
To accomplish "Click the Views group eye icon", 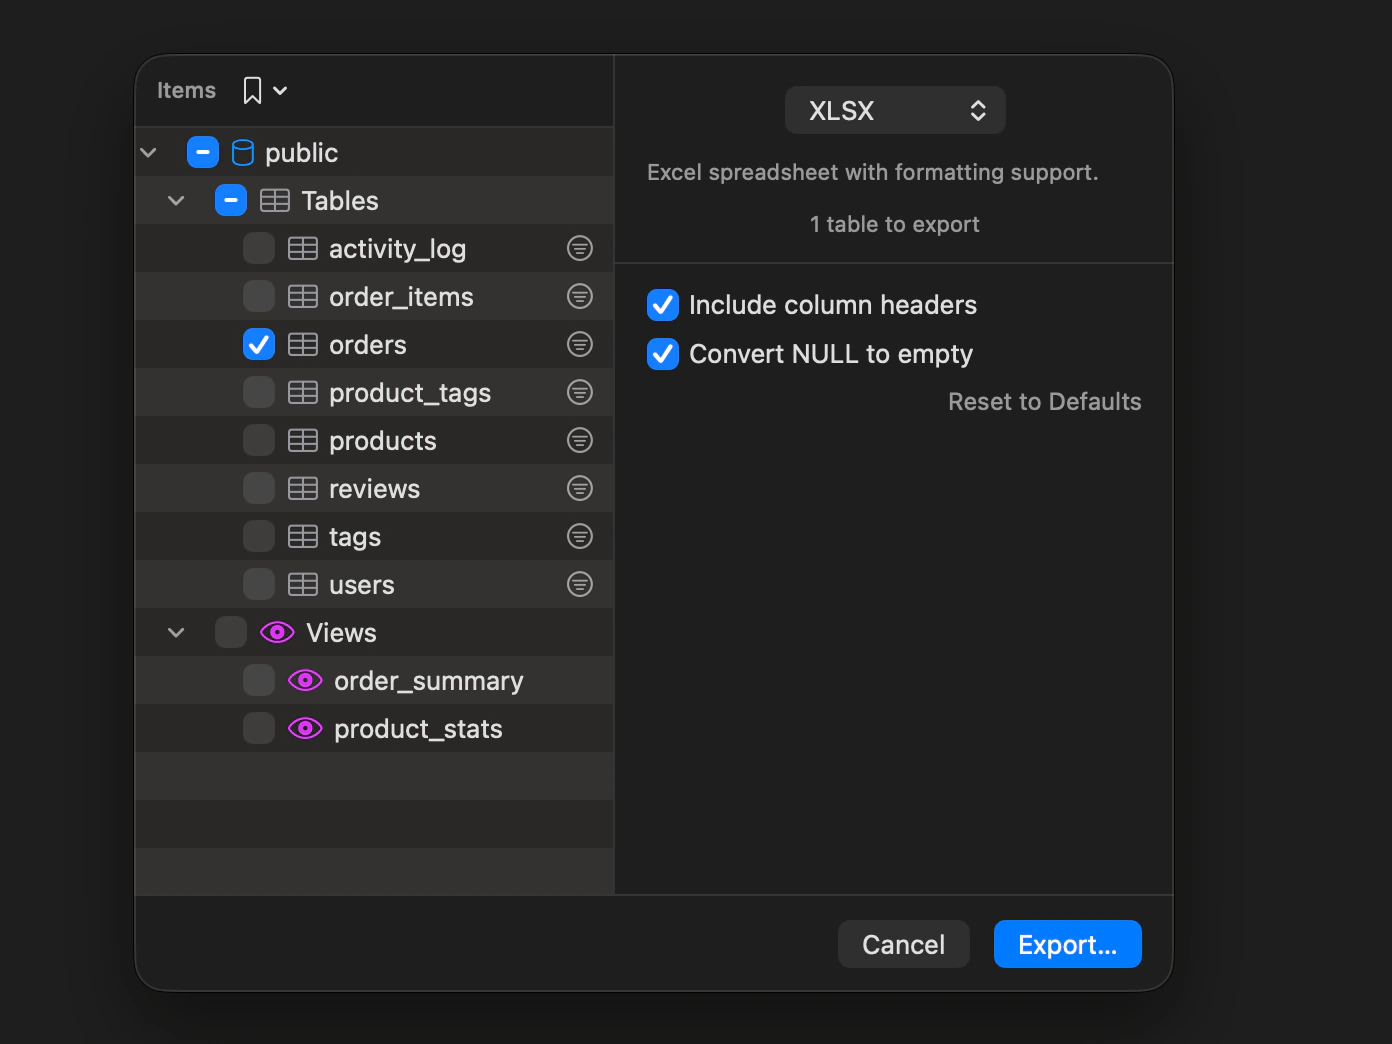I will point(277,632).
